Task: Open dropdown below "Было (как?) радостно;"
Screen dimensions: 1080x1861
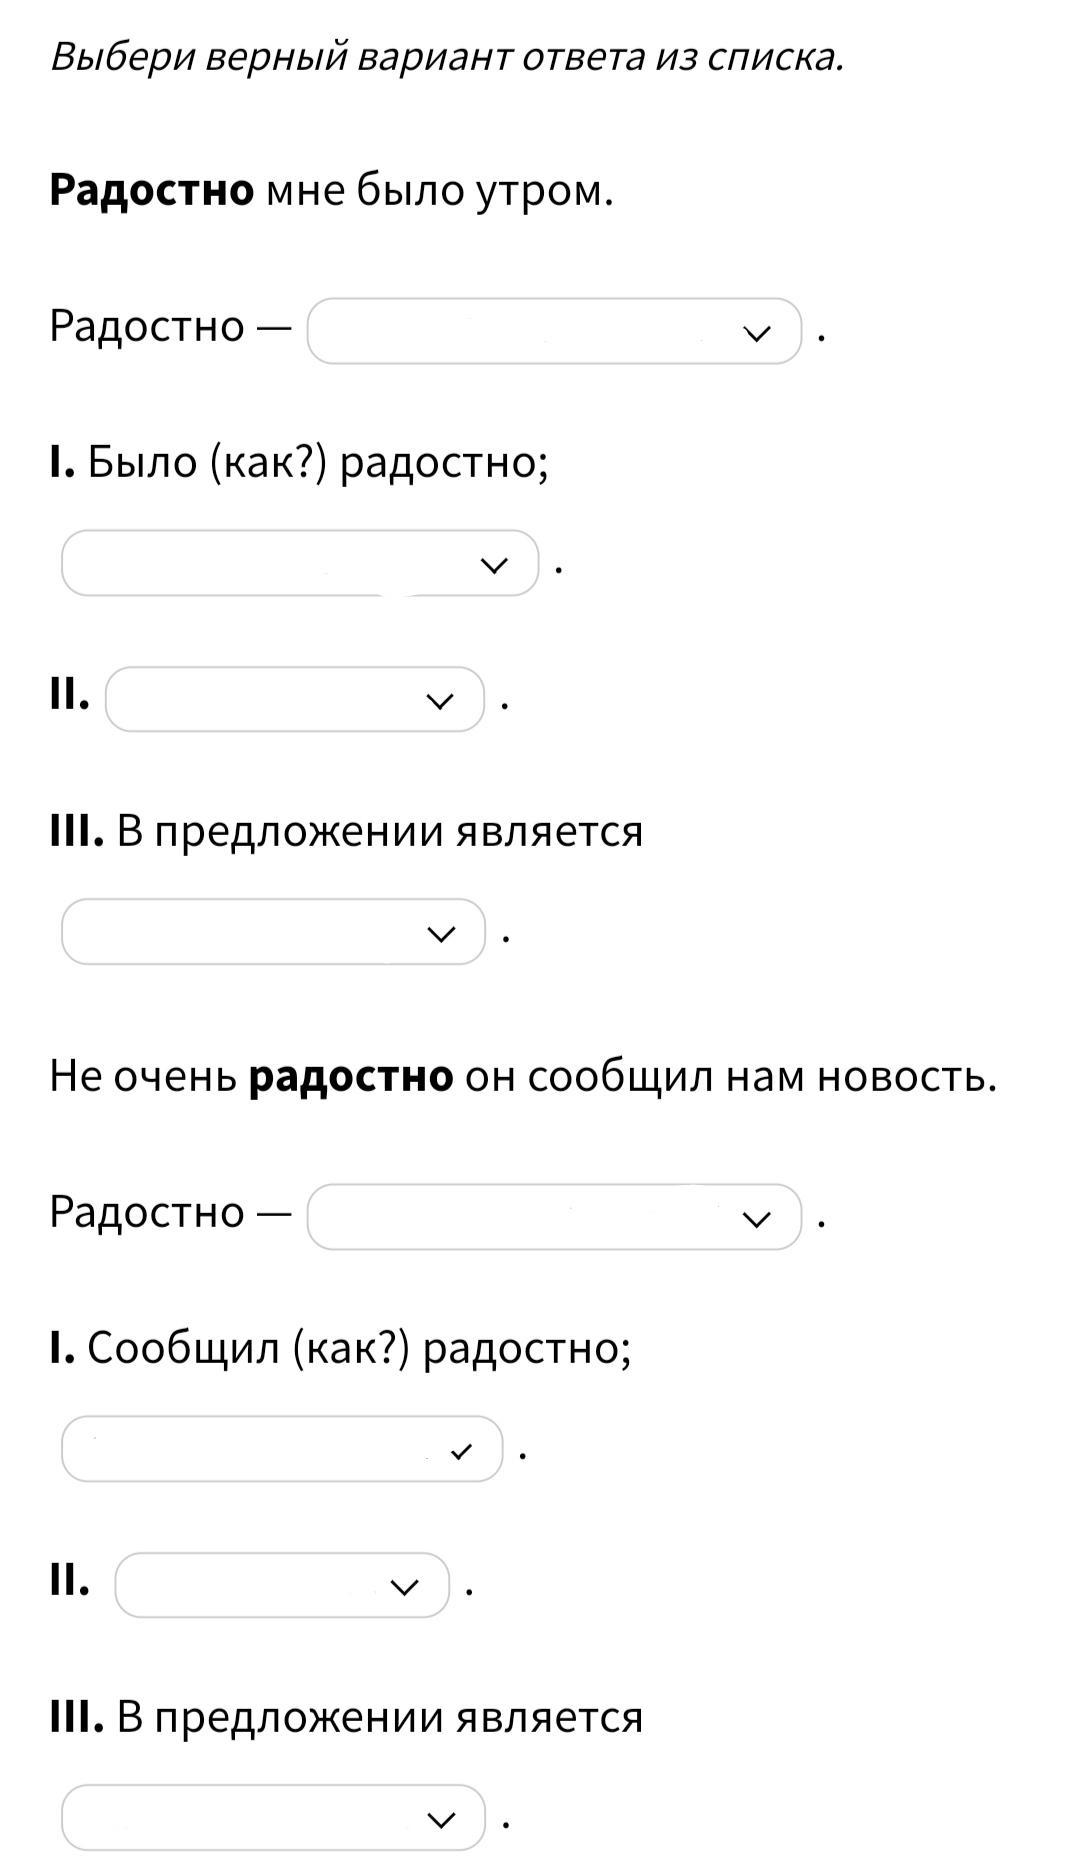Action: (299, 564)
